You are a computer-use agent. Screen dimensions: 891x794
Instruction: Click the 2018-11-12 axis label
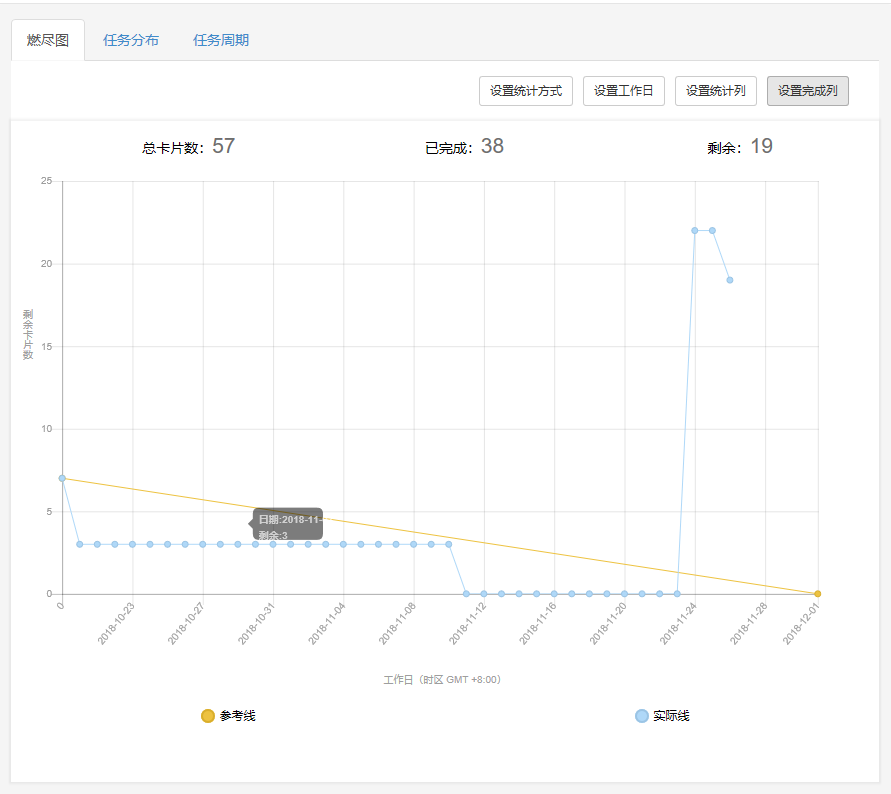coord(468,623)
